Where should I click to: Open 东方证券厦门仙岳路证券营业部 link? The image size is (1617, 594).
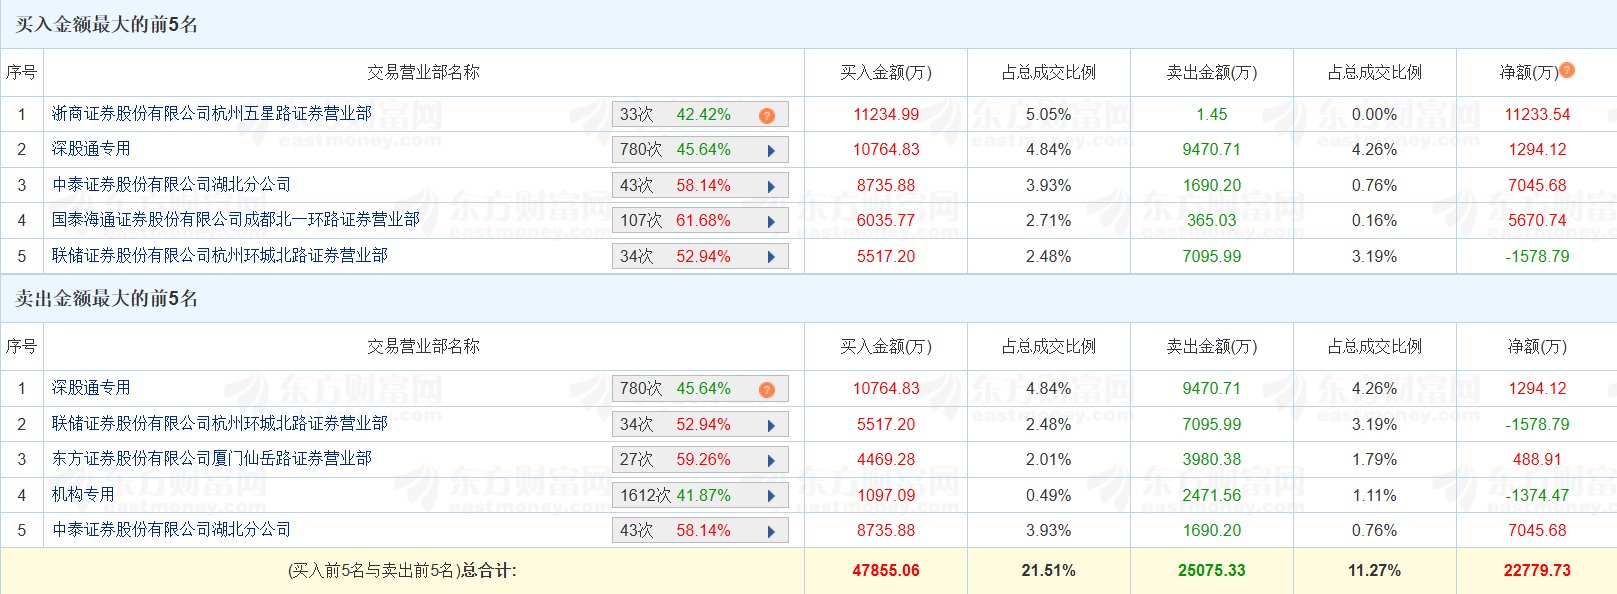coord(211,459)
